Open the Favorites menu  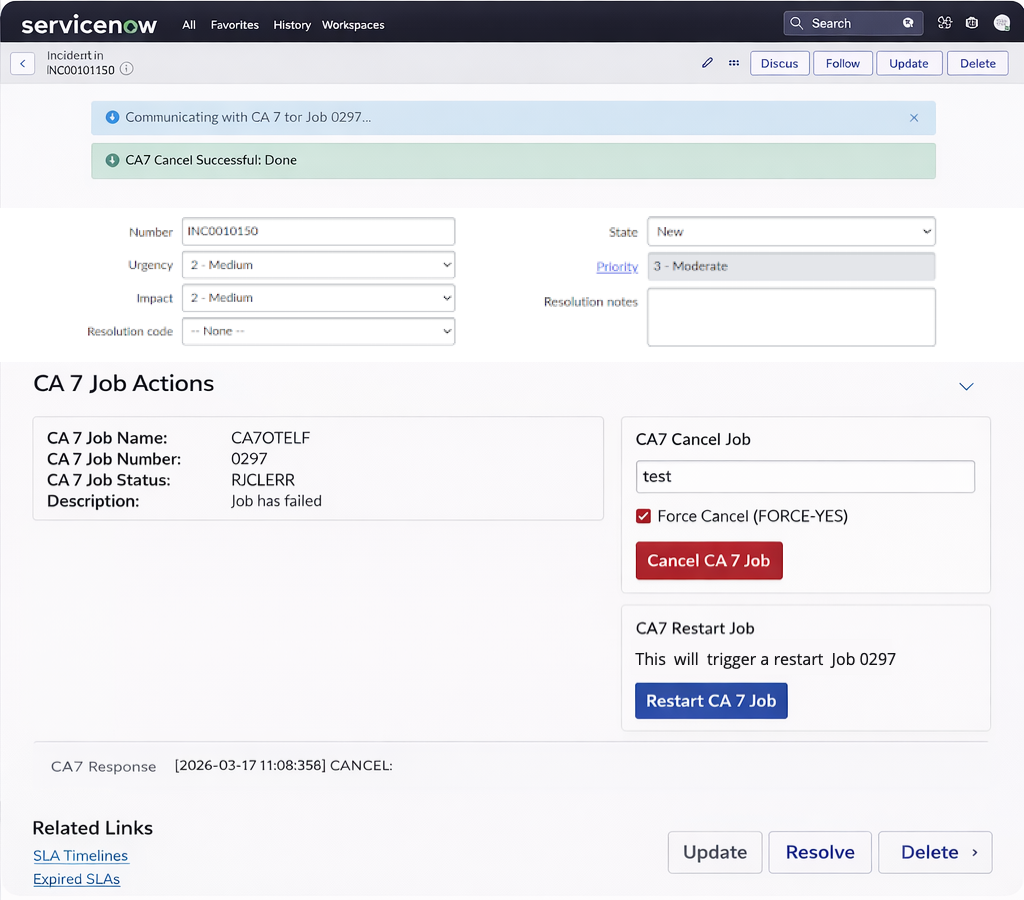[234, 25]
